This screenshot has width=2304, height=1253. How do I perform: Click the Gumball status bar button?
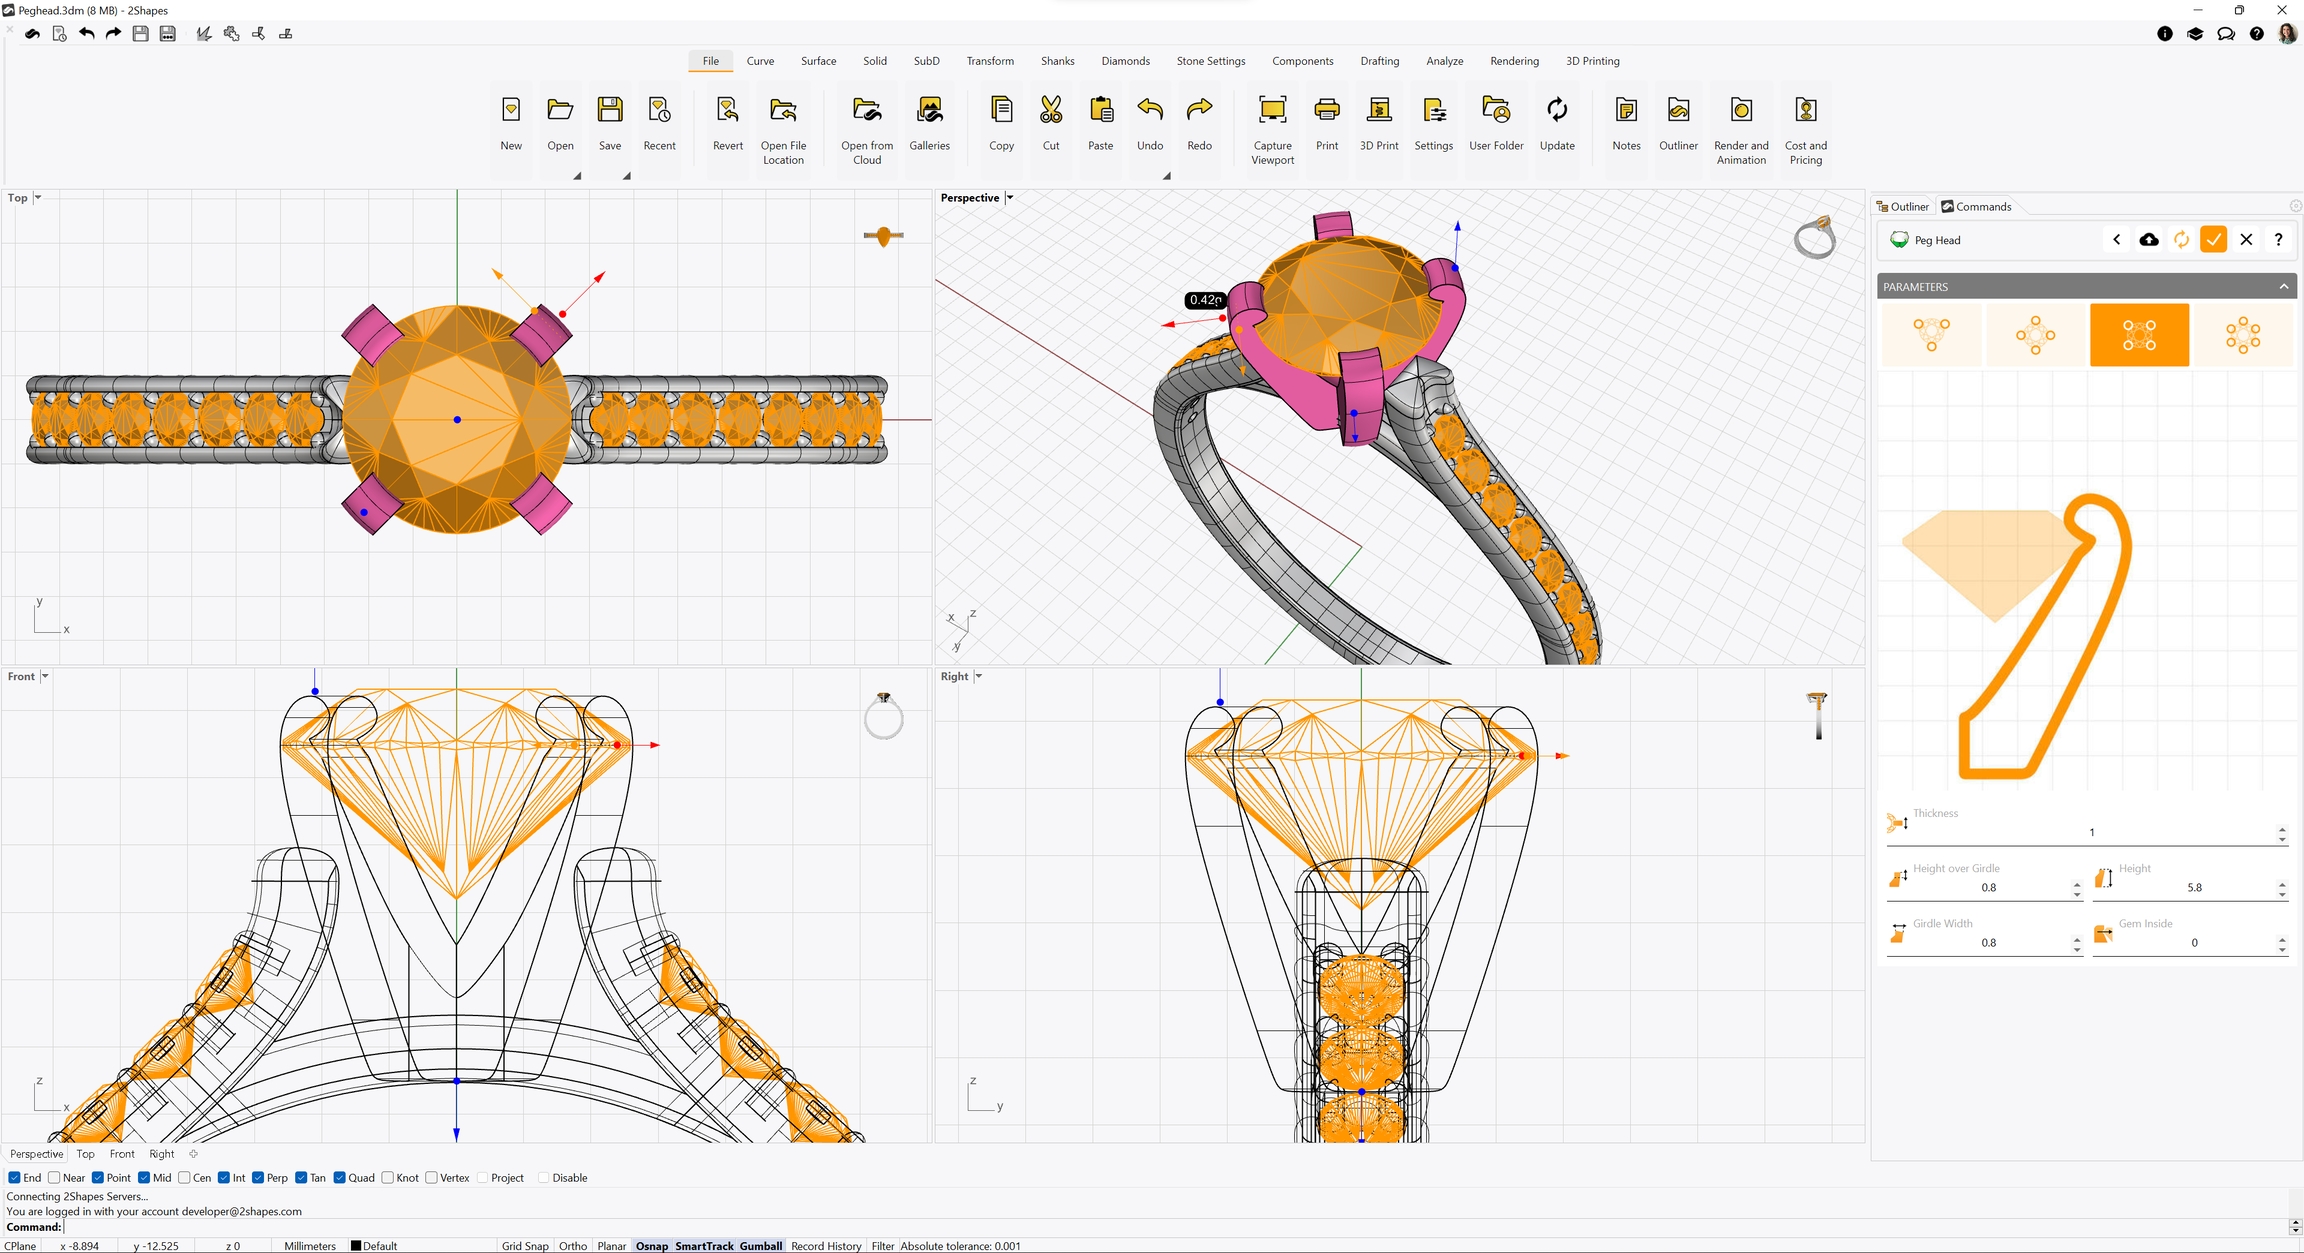pyautogui.click(x=760, y=1246)
